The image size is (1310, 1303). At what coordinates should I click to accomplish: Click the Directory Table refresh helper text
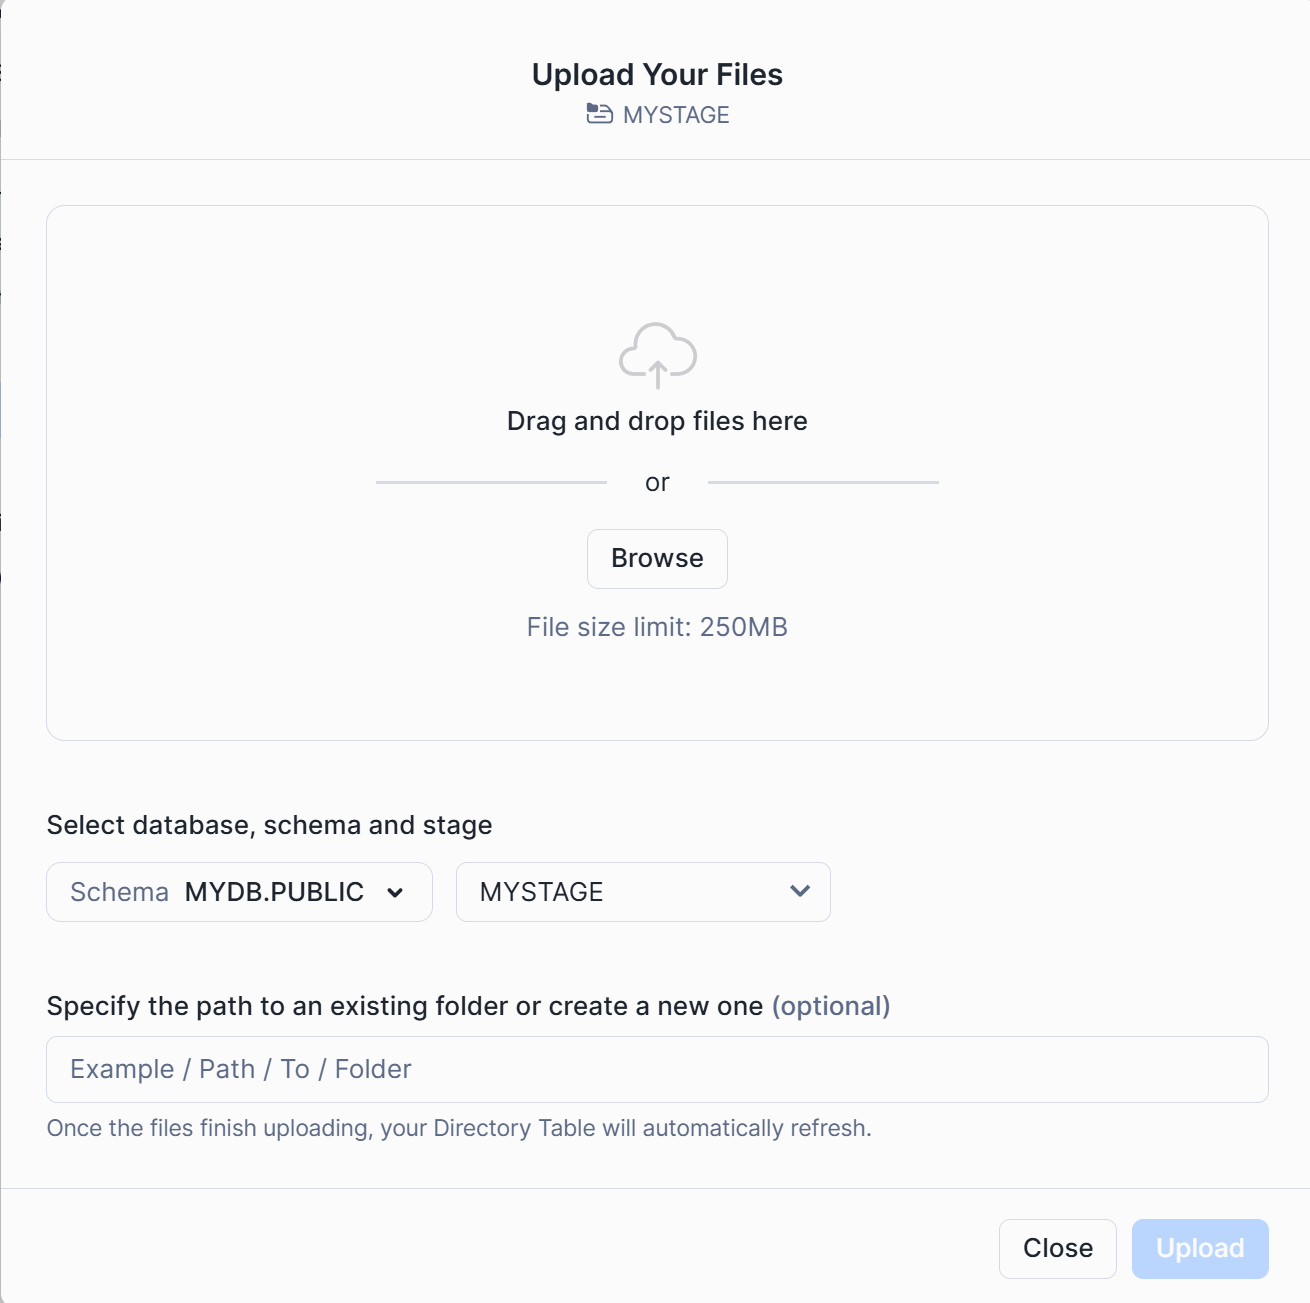(x=459, y=1128)
